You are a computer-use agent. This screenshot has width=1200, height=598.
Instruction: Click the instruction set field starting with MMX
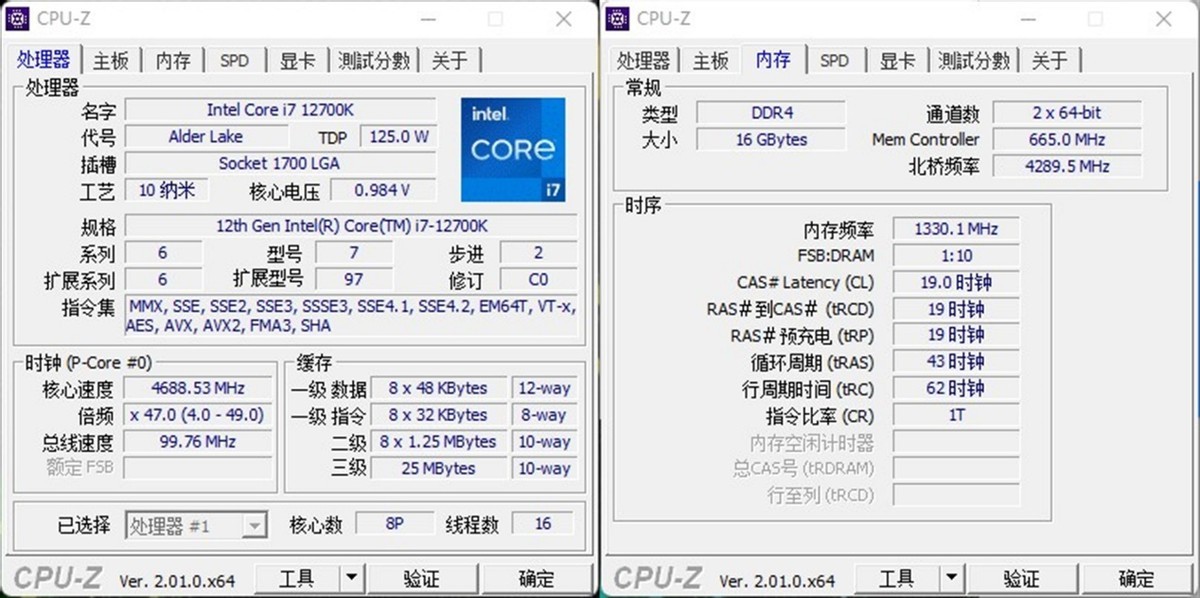click(351, 315)
